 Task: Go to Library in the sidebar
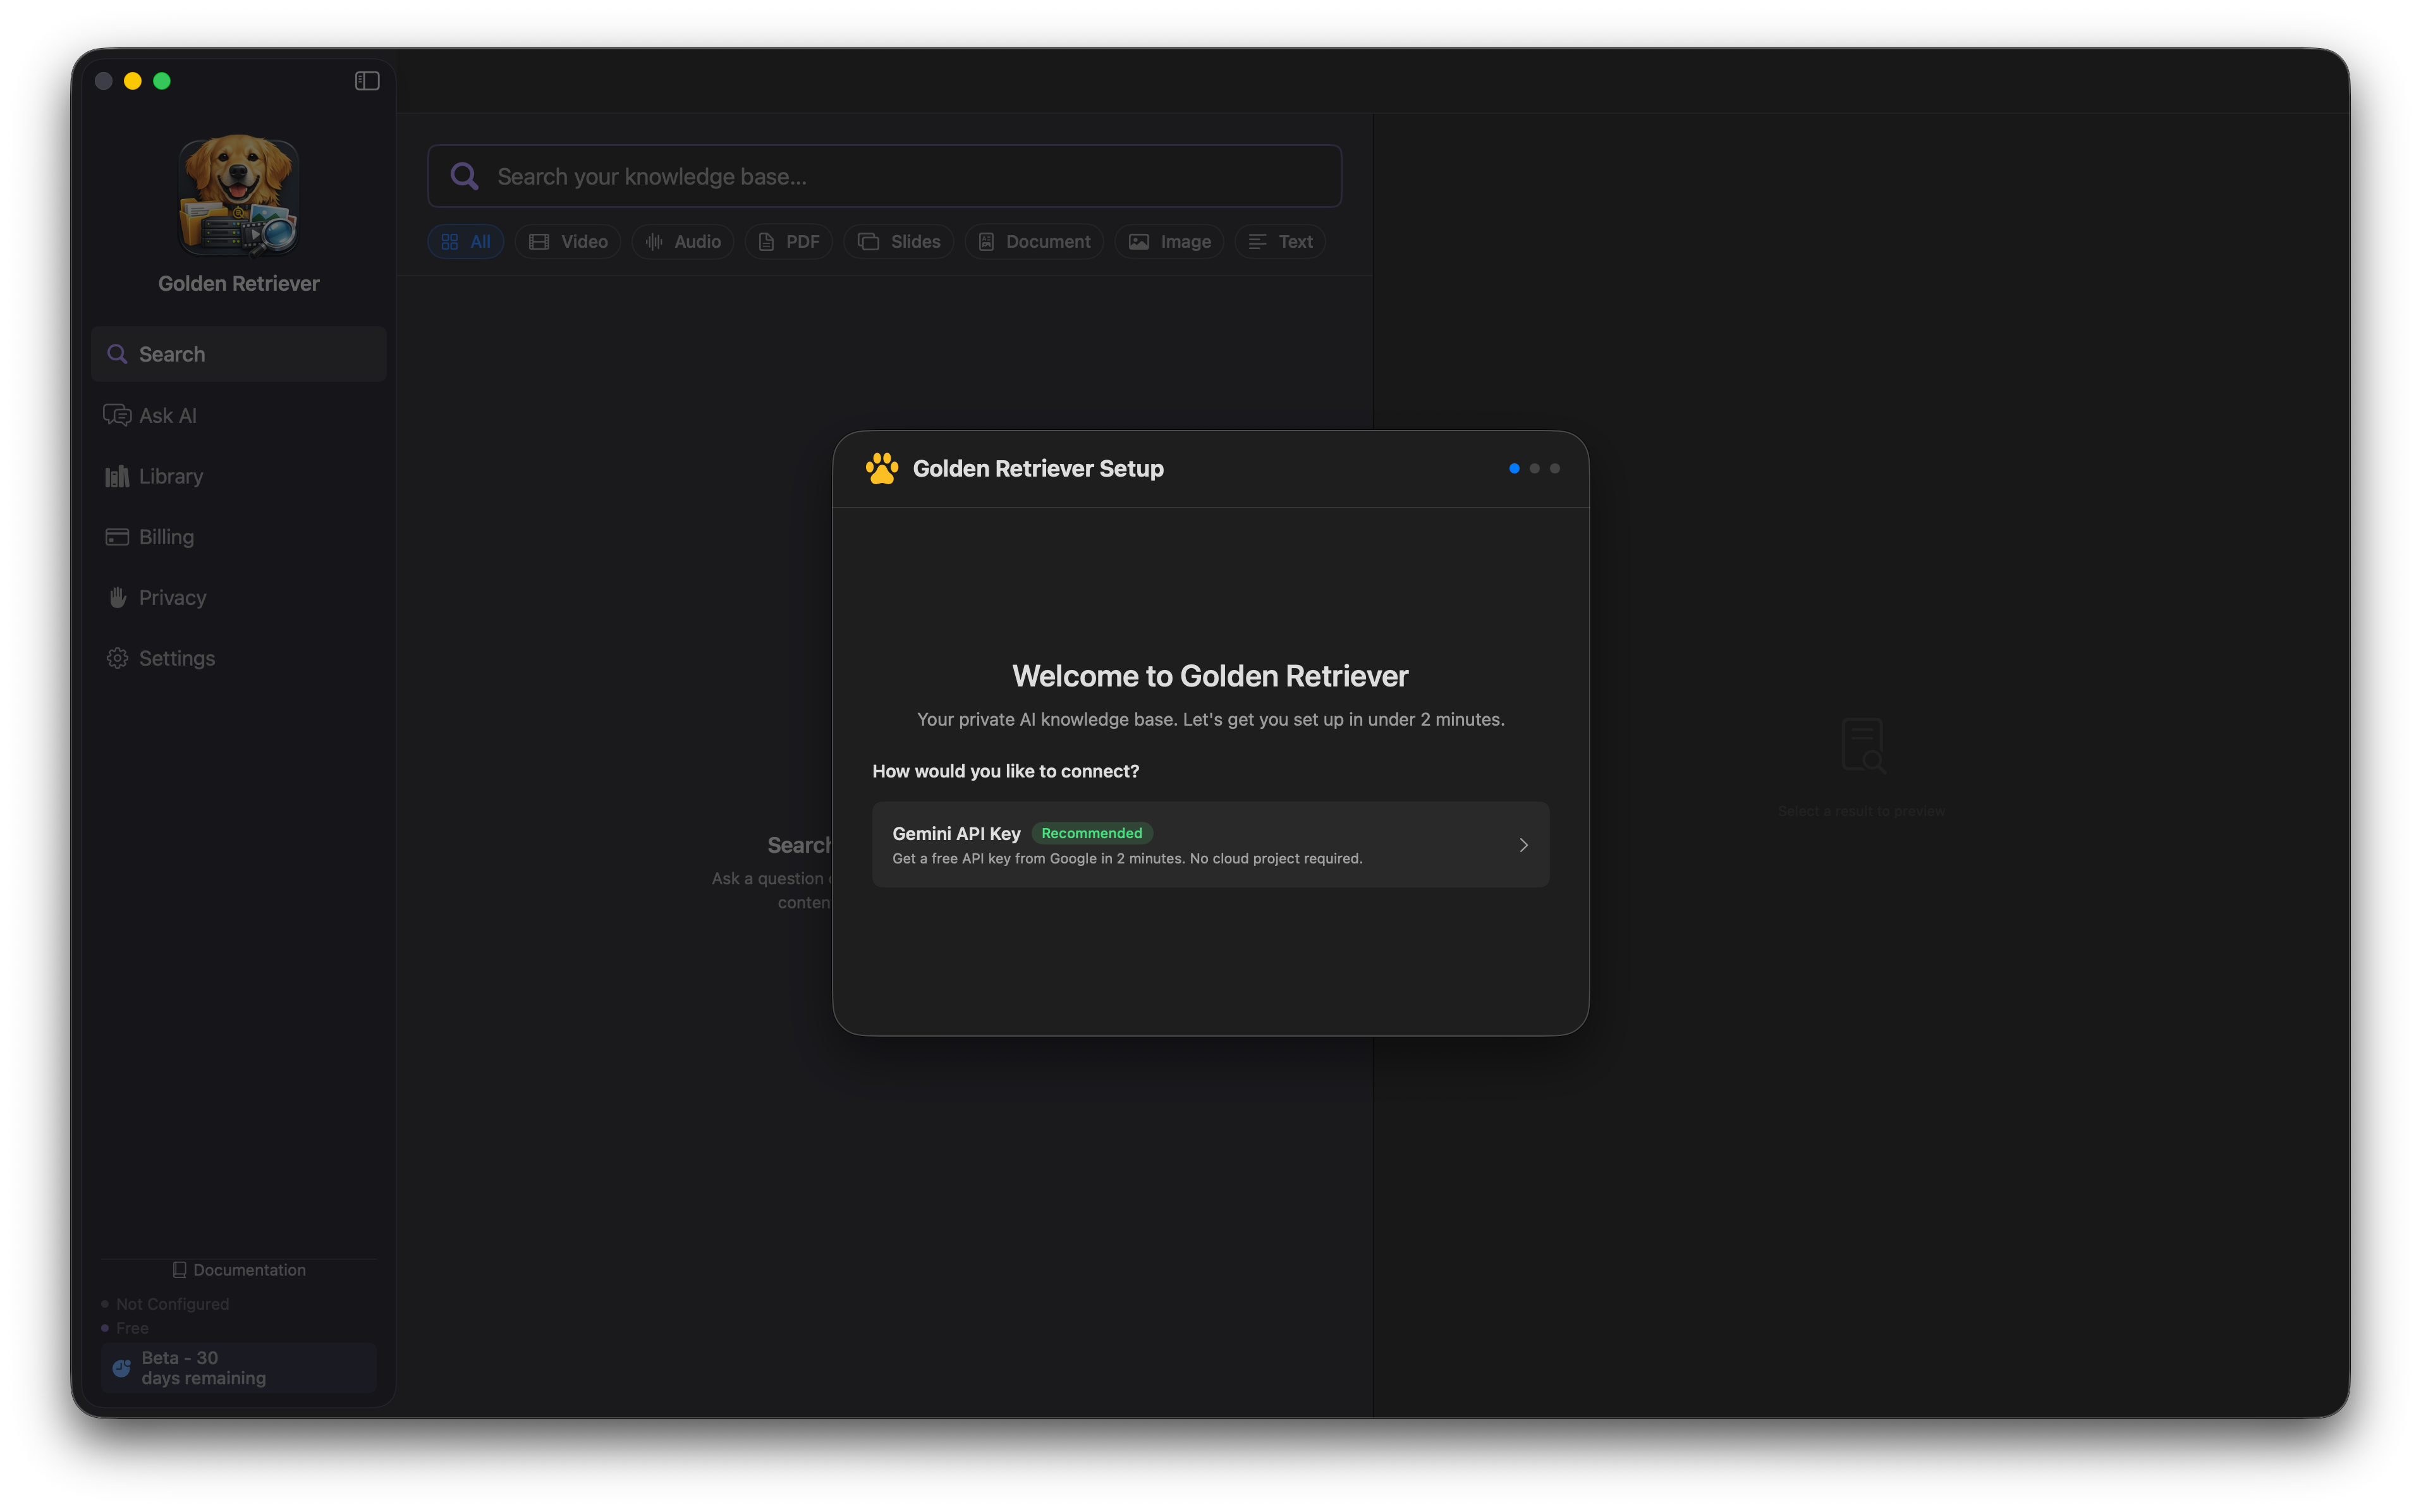pyautogui.click(x=238, y=476)
